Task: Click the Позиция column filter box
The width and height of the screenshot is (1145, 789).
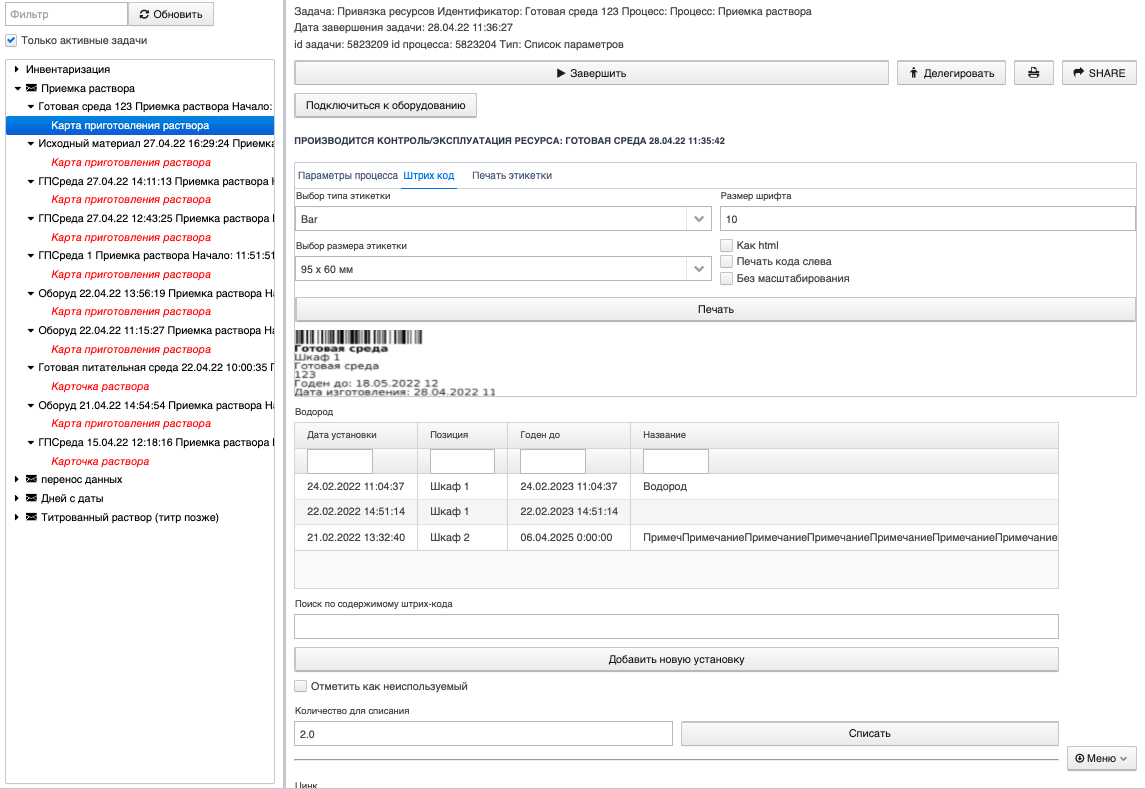Action: pyautogui.click(x=462, y=462)
